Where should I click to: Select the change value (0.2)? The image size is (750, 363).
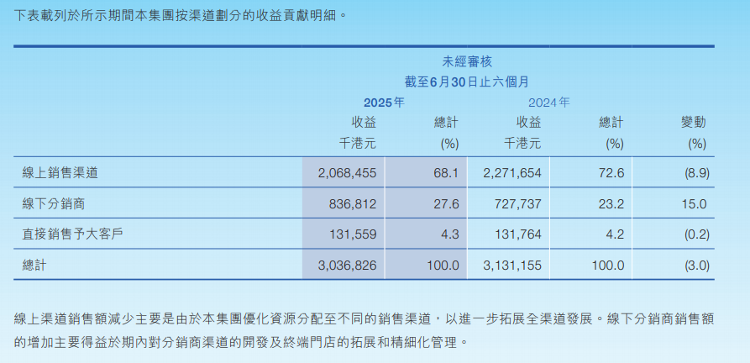coord(696,235)
